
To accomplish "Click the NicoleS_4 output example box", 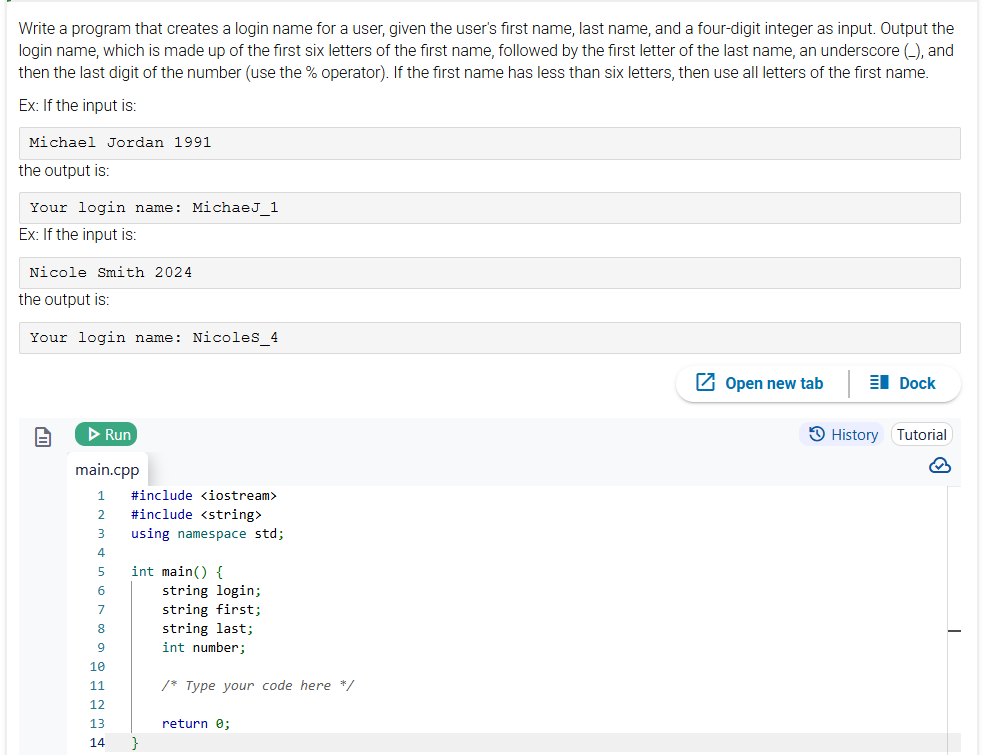I will pos(489,336).
